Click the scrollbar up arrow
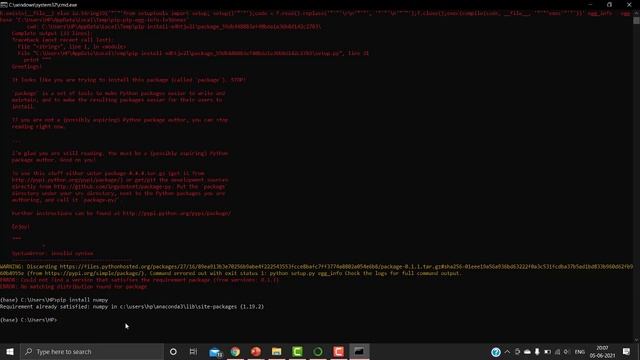Screen dimensions: 640x360 tap(636, 13)
